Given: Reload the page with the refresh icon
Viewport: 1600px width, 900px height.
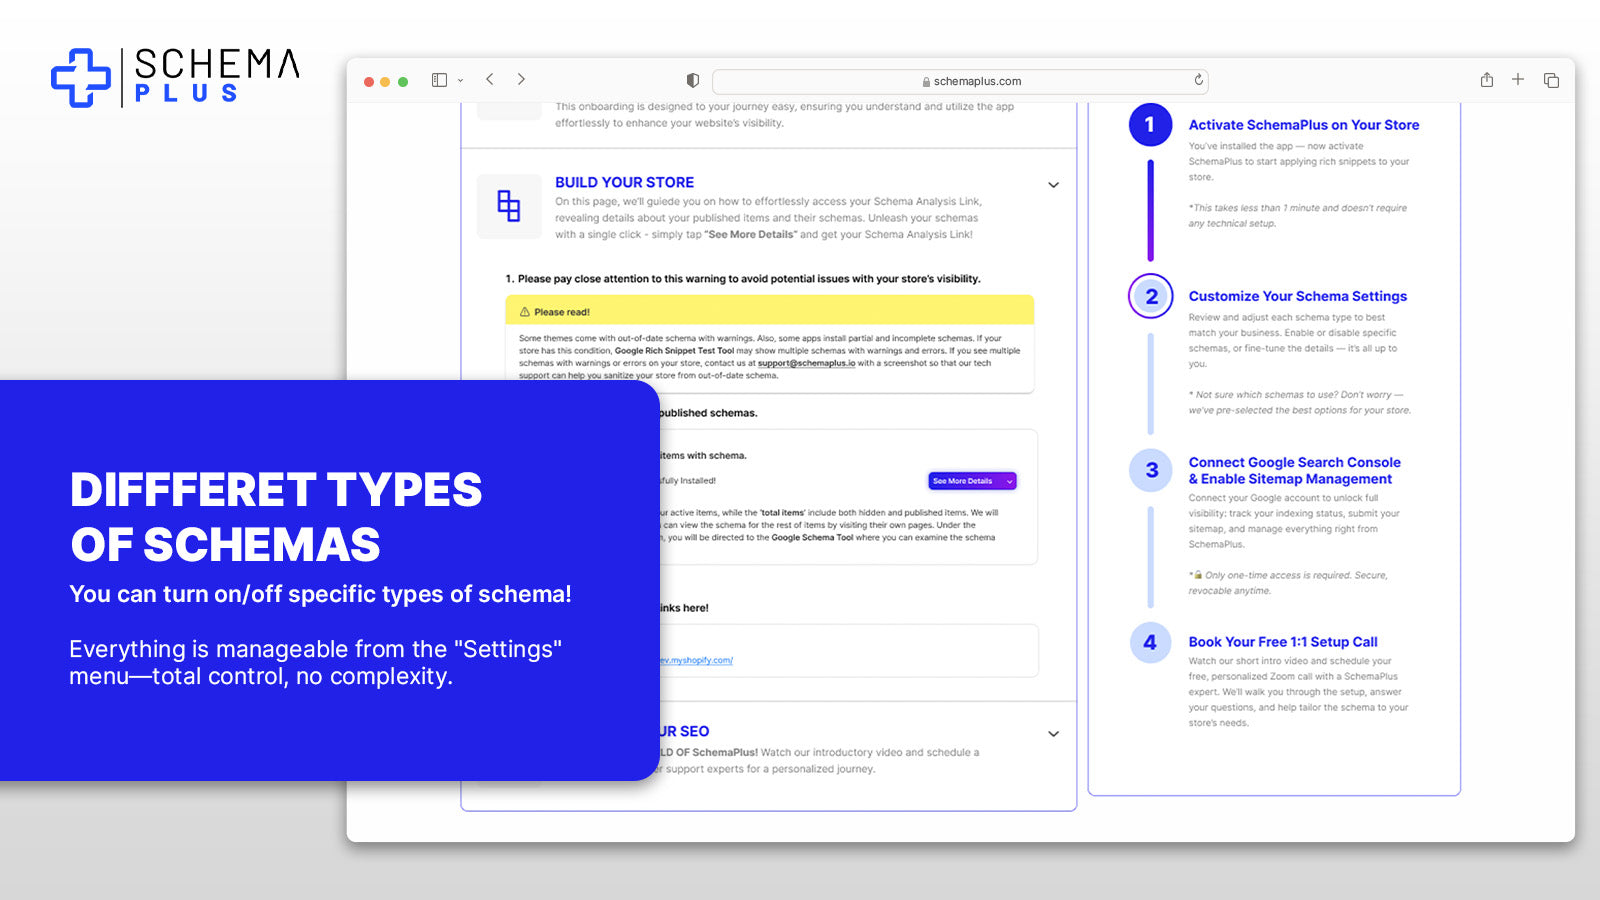Looking at the screenshot, I should click(1198, 80).
